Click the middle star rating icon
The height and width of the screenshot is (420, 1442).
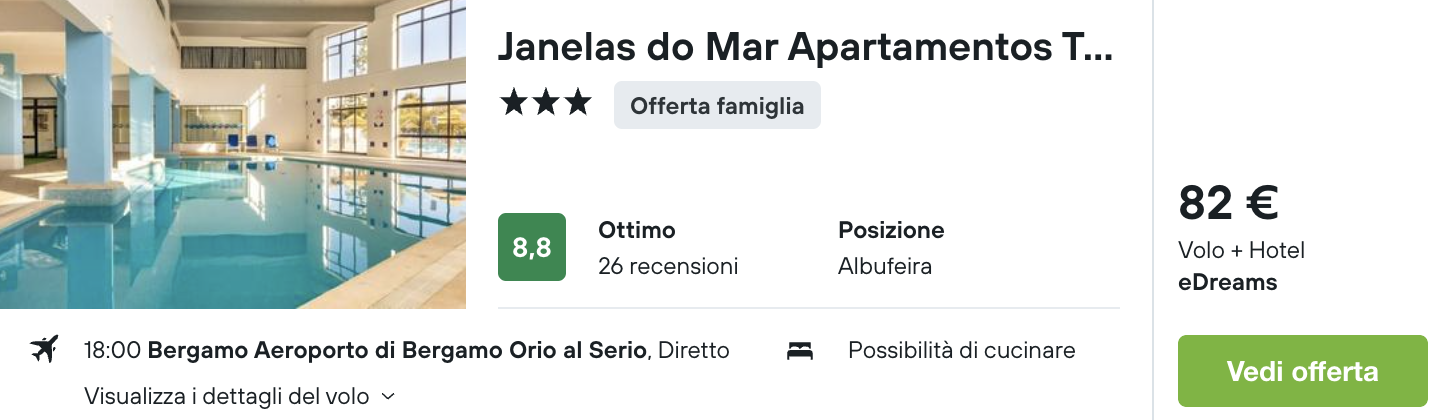coord(545,103)
